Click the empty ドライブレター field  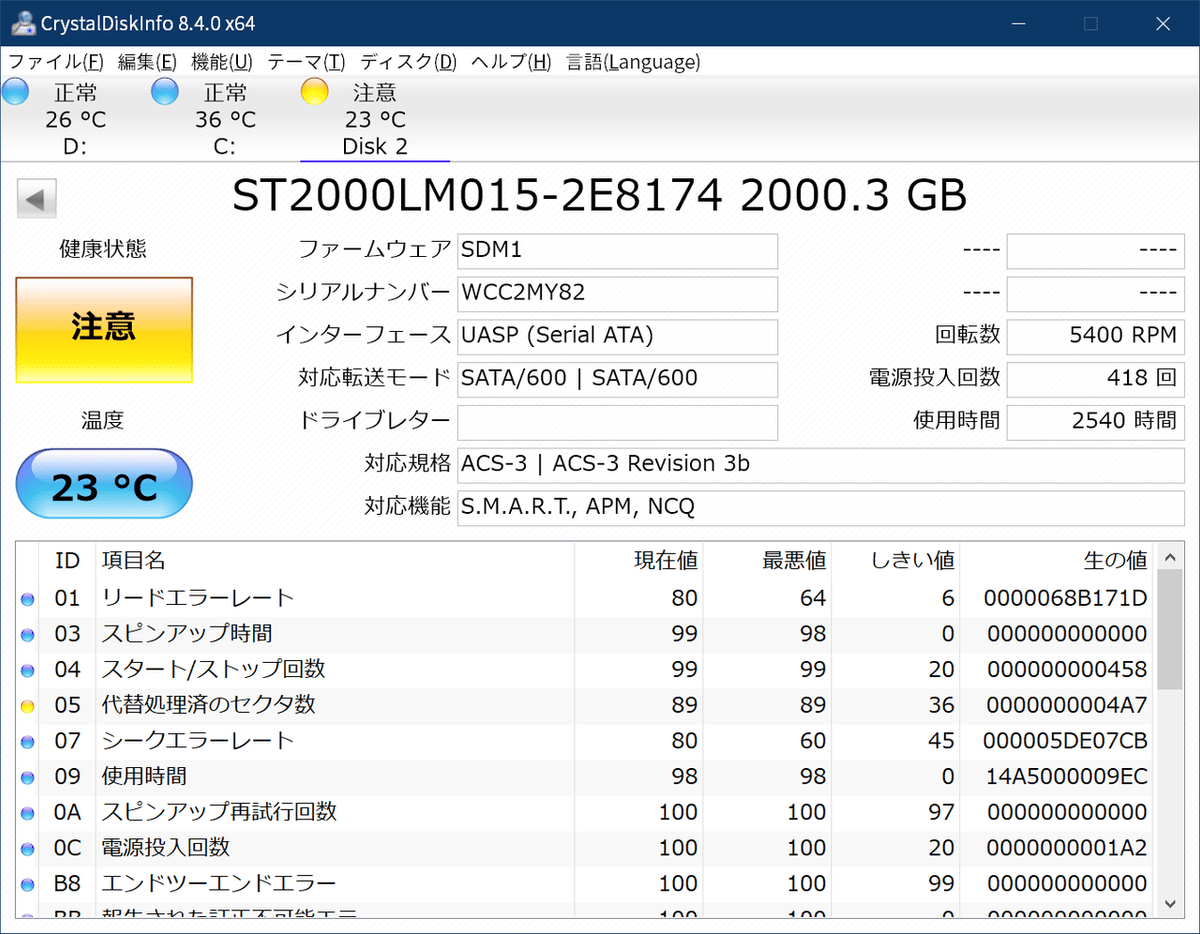[617, 422]
